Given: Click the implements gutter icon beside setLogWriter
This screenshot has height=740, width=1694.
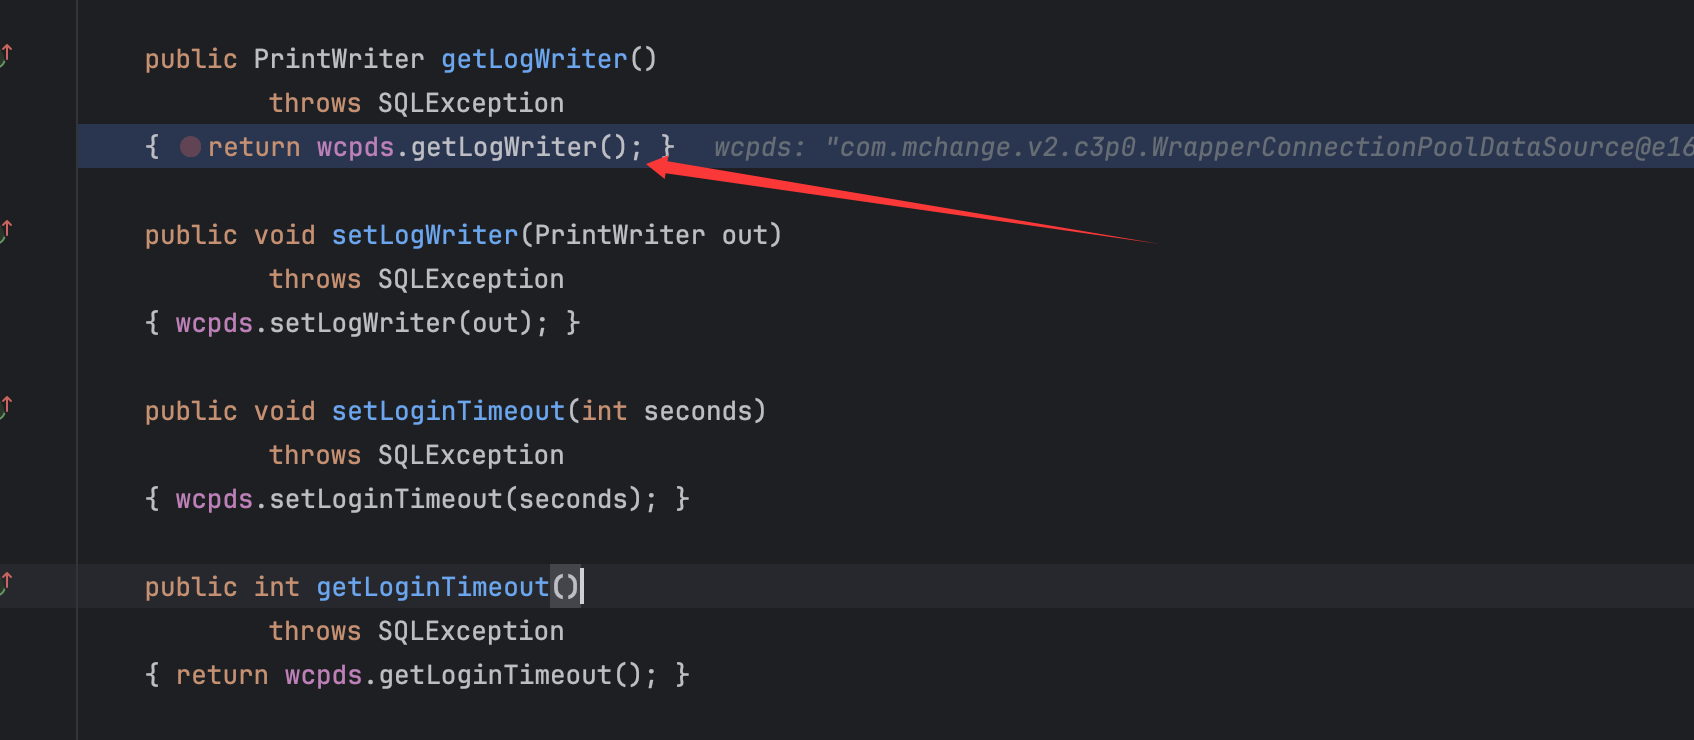Looking at the screenshot, I should pos(6,231).
